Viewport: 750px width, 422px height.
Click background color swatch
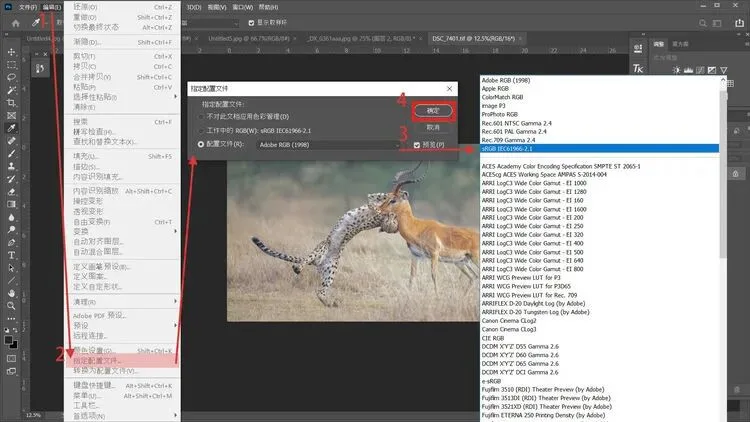(14, 345)
